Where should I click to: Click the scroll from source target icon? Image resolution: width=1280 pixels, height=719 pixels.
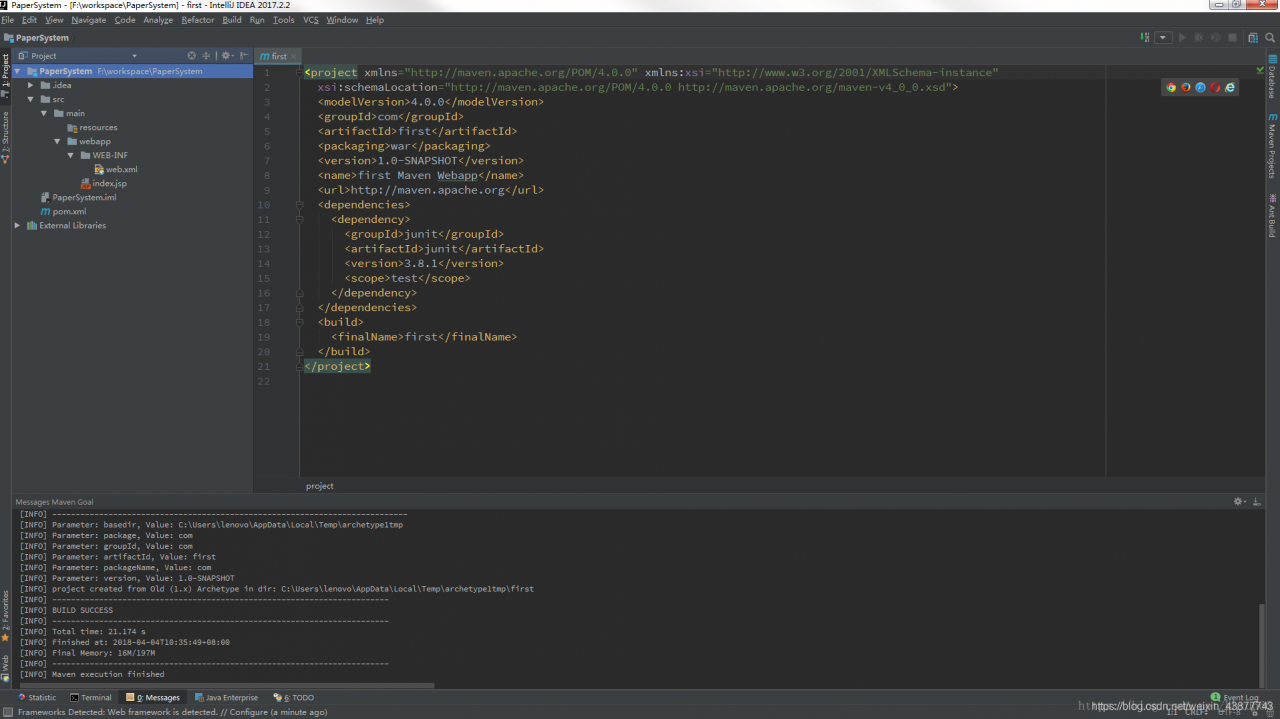(x=192, y=56)
